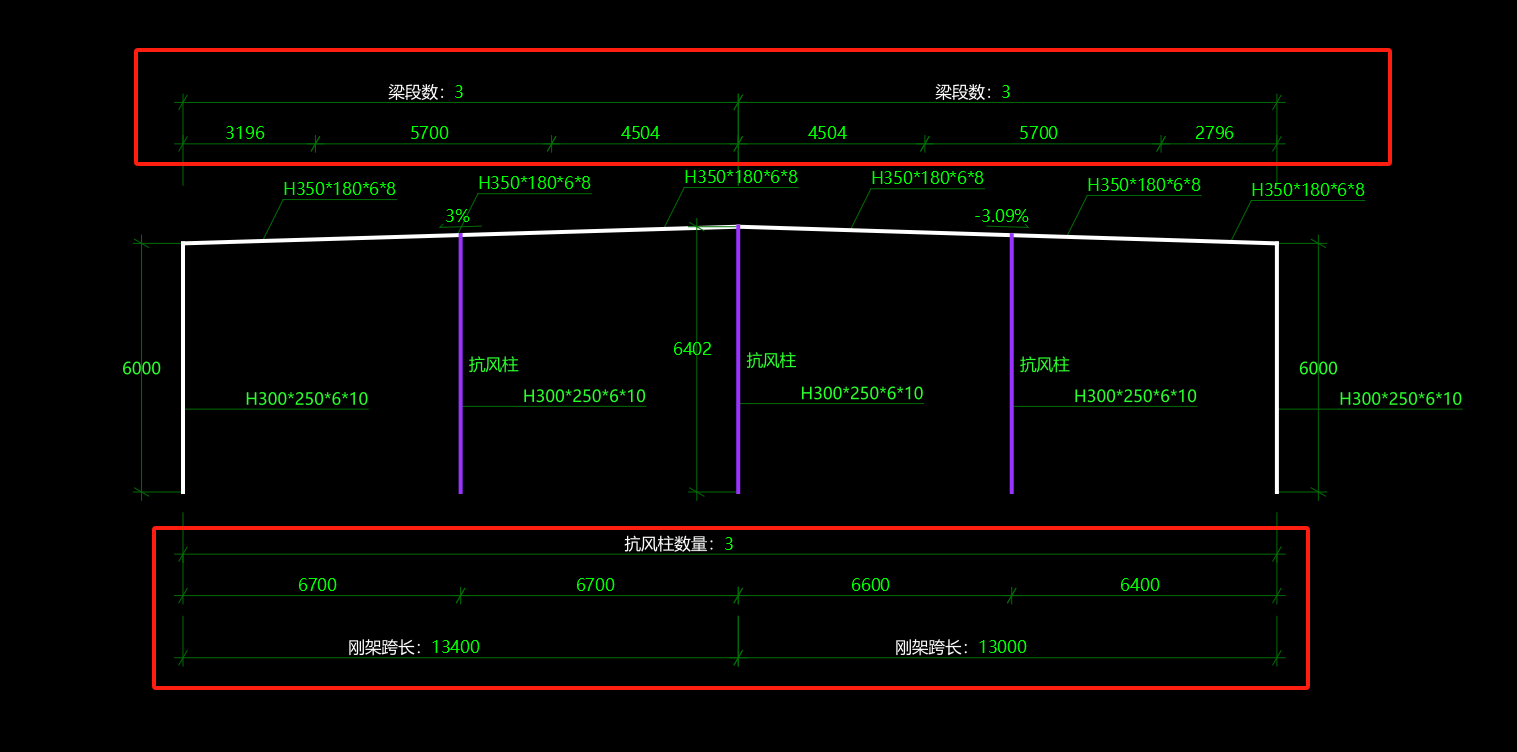
Task: Select H300*250*6*10 label of center wind column
Action: [862, 394]
